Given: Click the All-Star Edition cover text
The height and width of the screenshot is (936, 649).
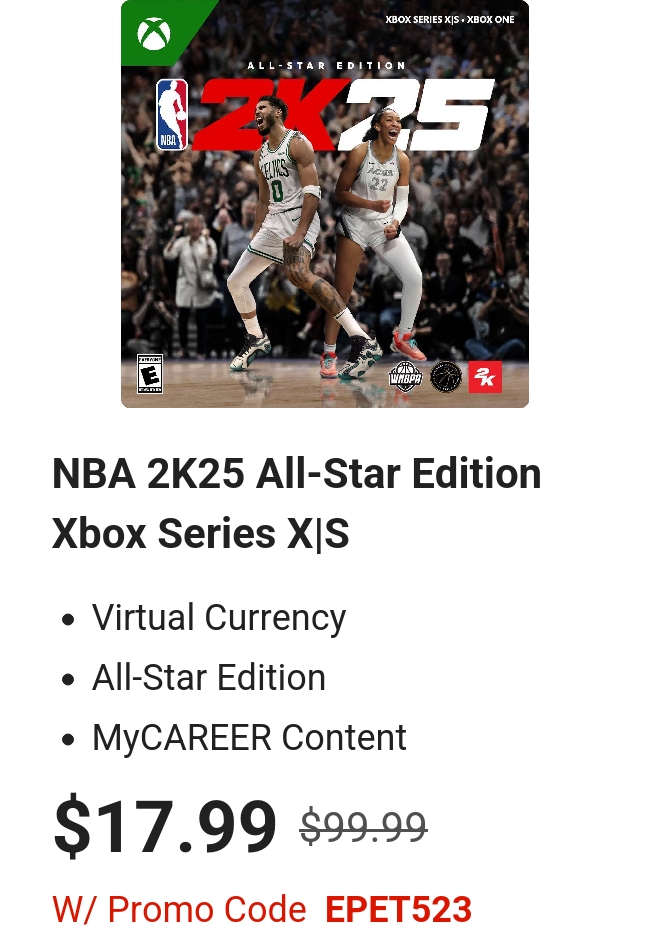Looking at the screenshot, I should point(327,65).
